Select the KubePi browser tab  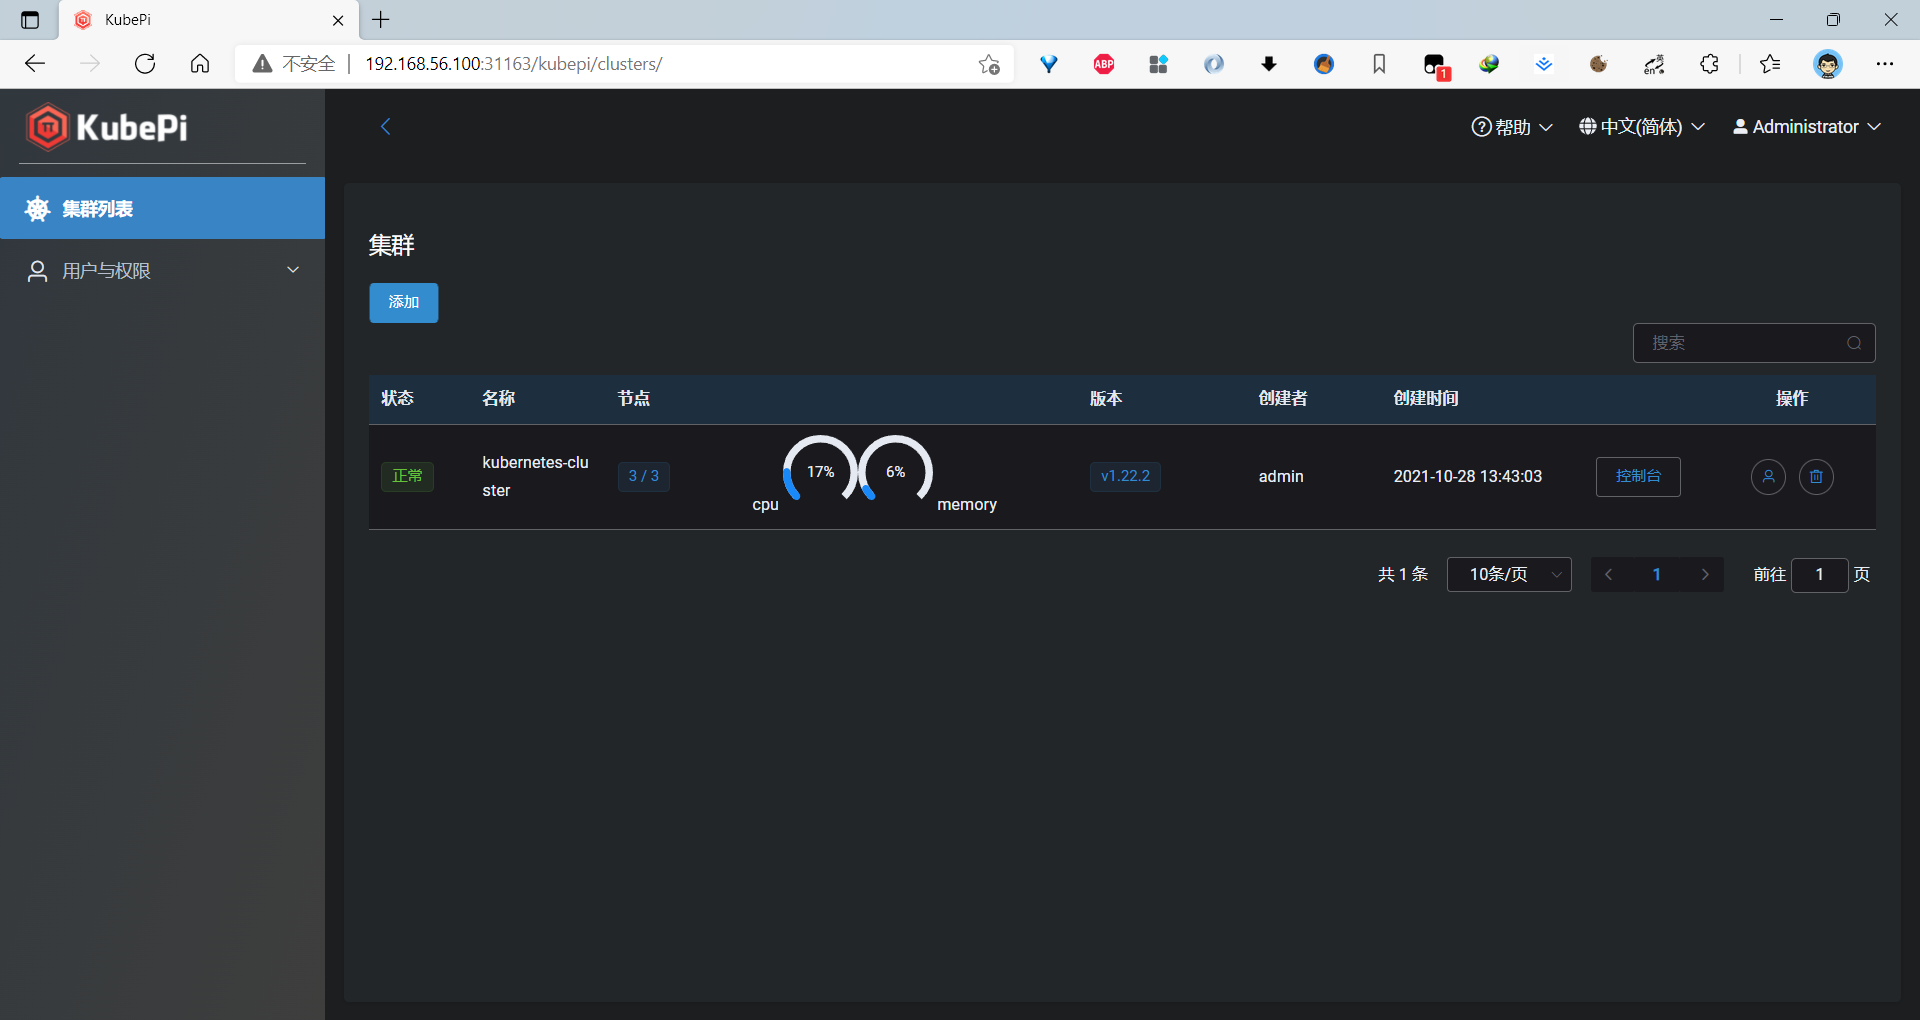[x=208, y=20]
